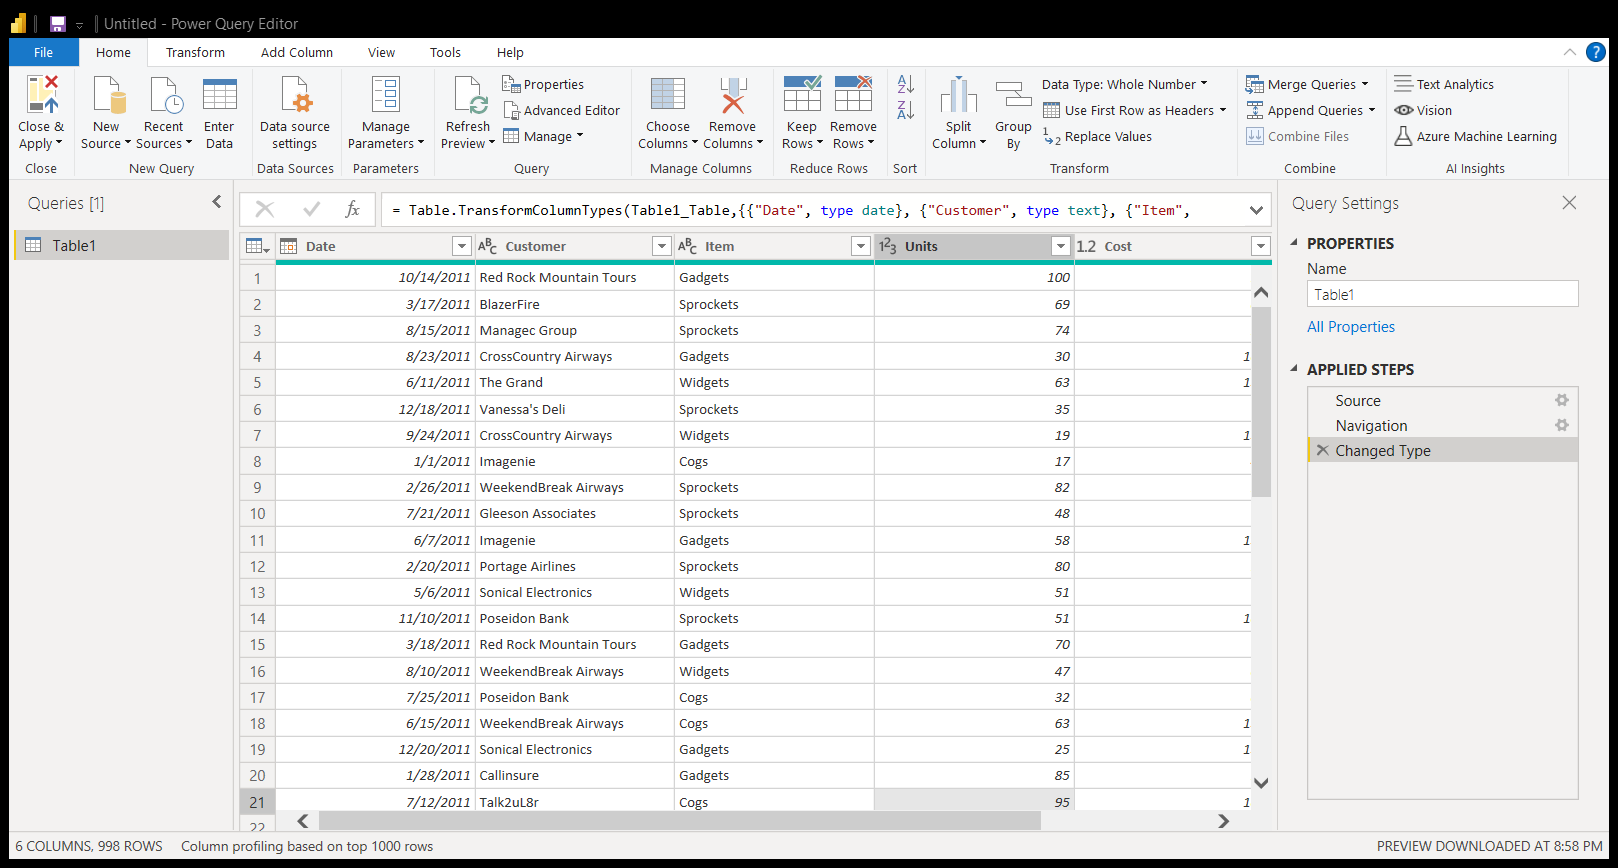Delete the Changed Type step
Image resolution: width=1618 pixels, height=868 pixels.
tap(1323, 450)
